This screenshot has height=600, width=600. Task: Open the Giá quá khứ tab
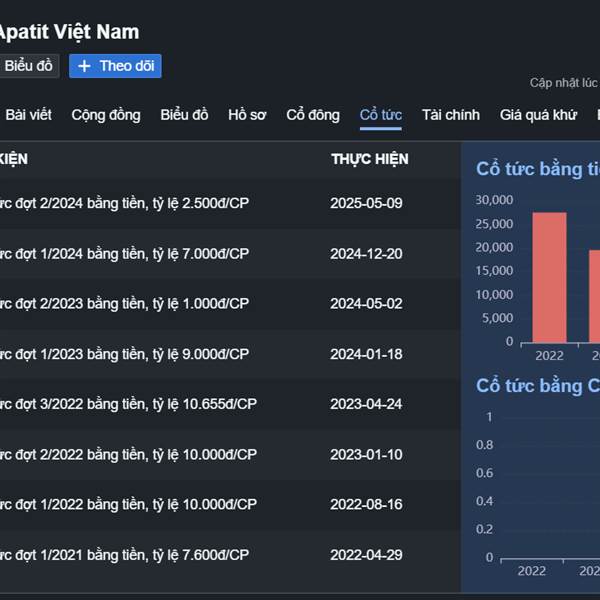538,115
